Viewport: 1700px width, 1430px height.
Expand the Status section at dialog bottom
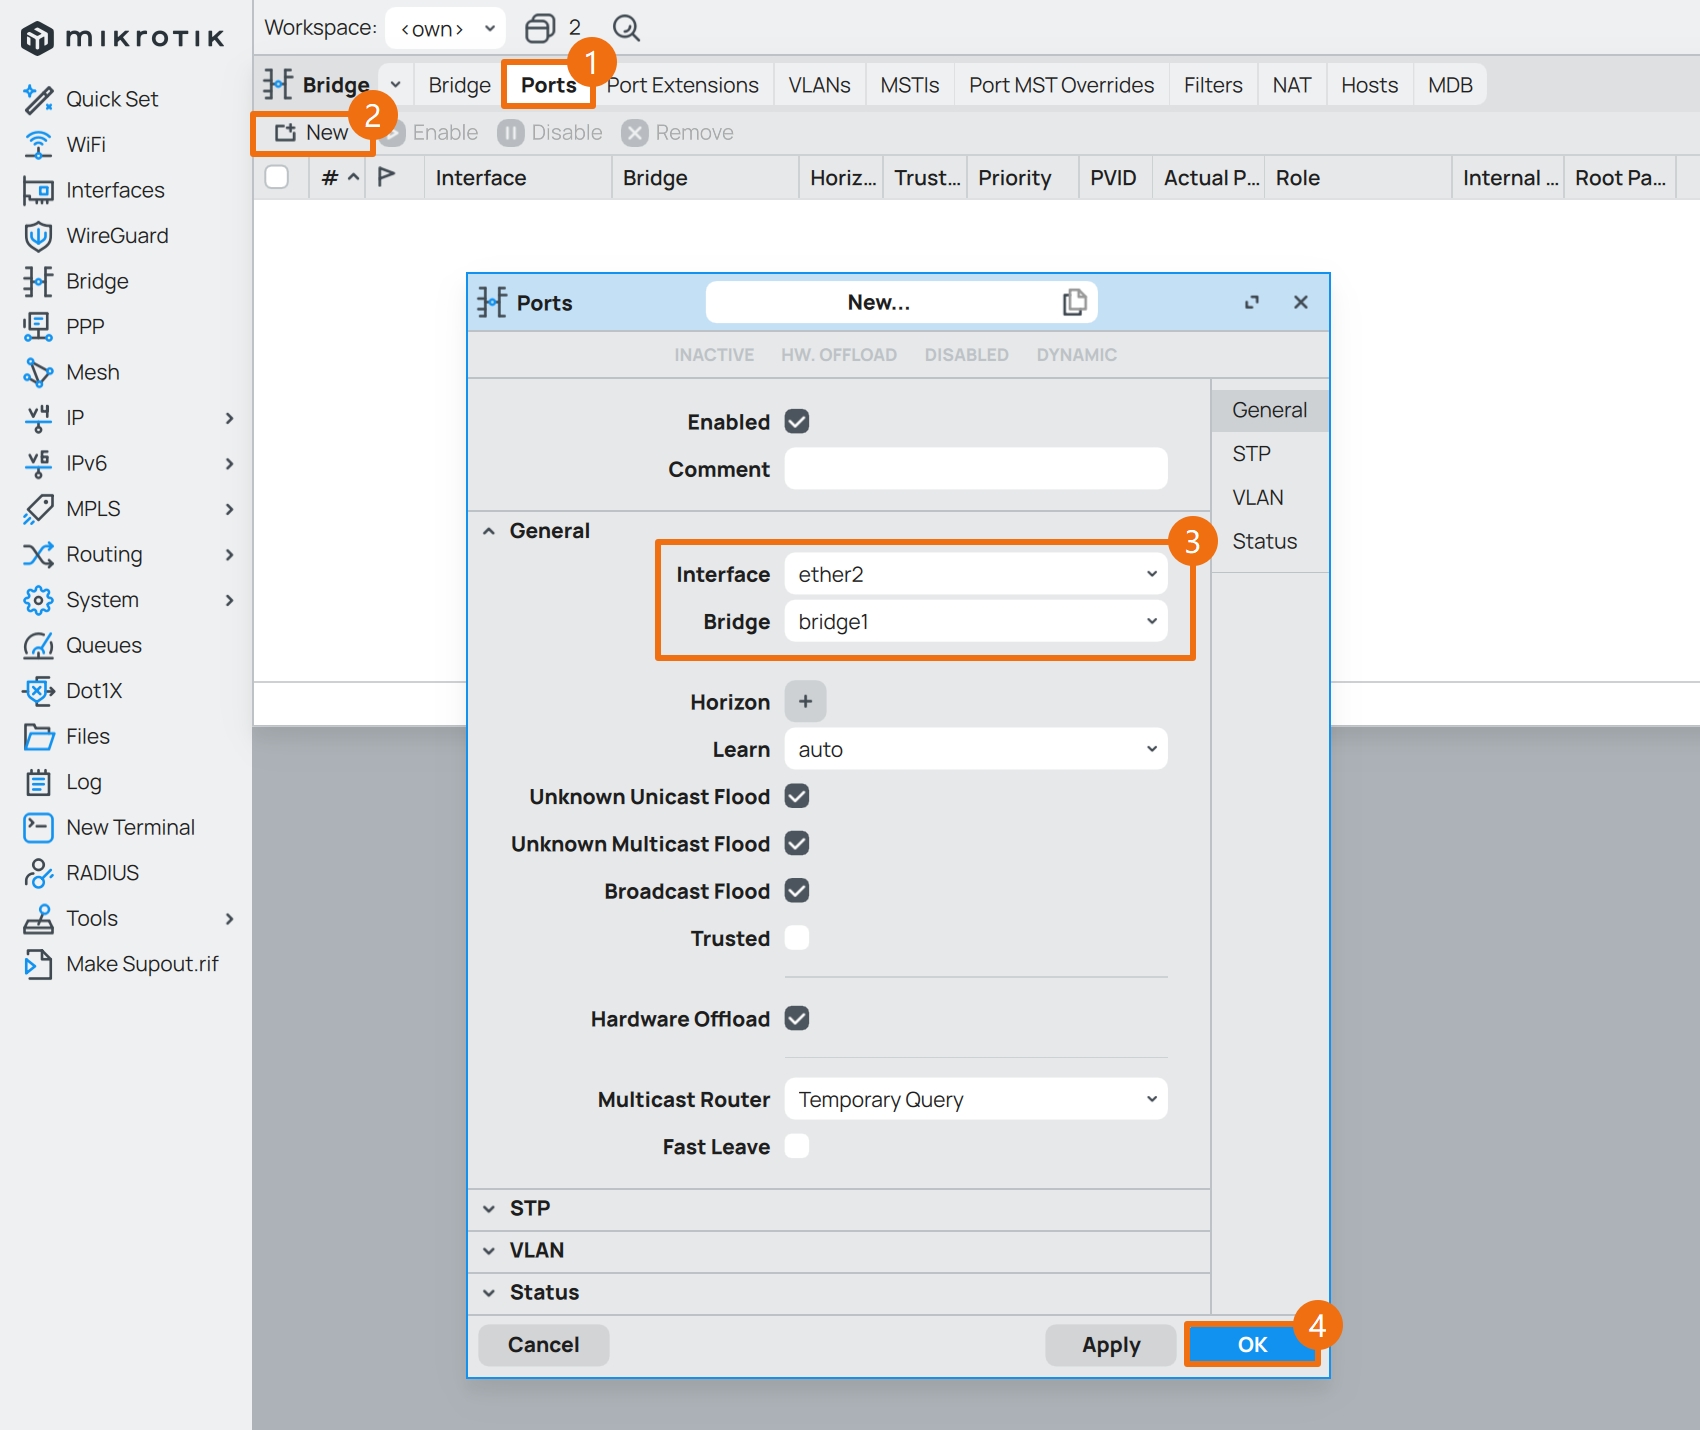click(x=489, y=1292)
